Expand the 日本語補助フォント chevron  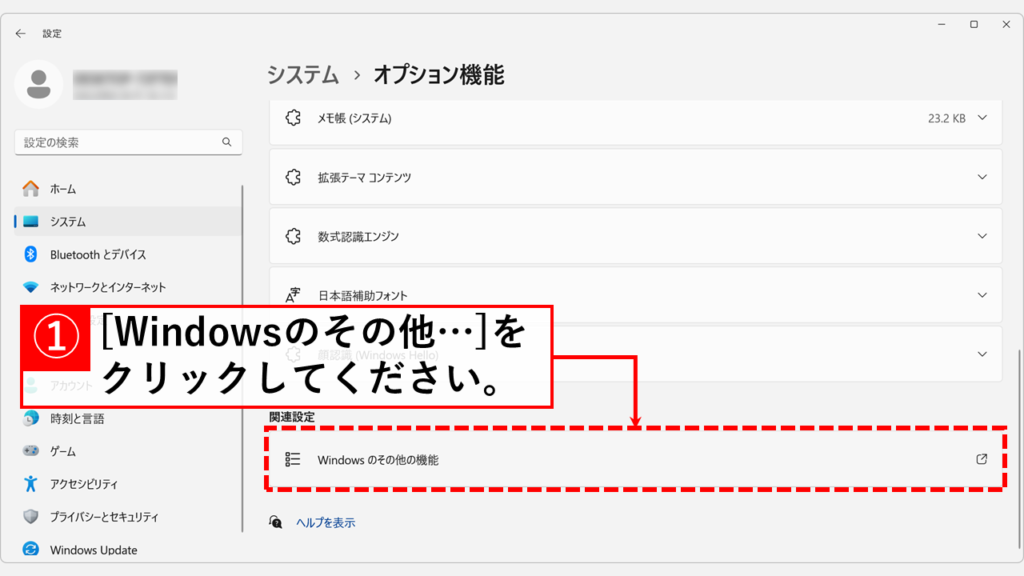(982, 295)
